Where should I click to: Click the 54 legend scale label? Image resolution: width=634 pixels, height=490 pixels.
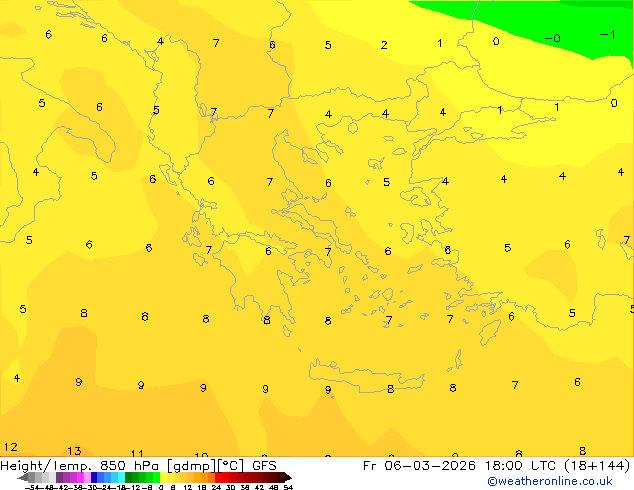(288, 487)
